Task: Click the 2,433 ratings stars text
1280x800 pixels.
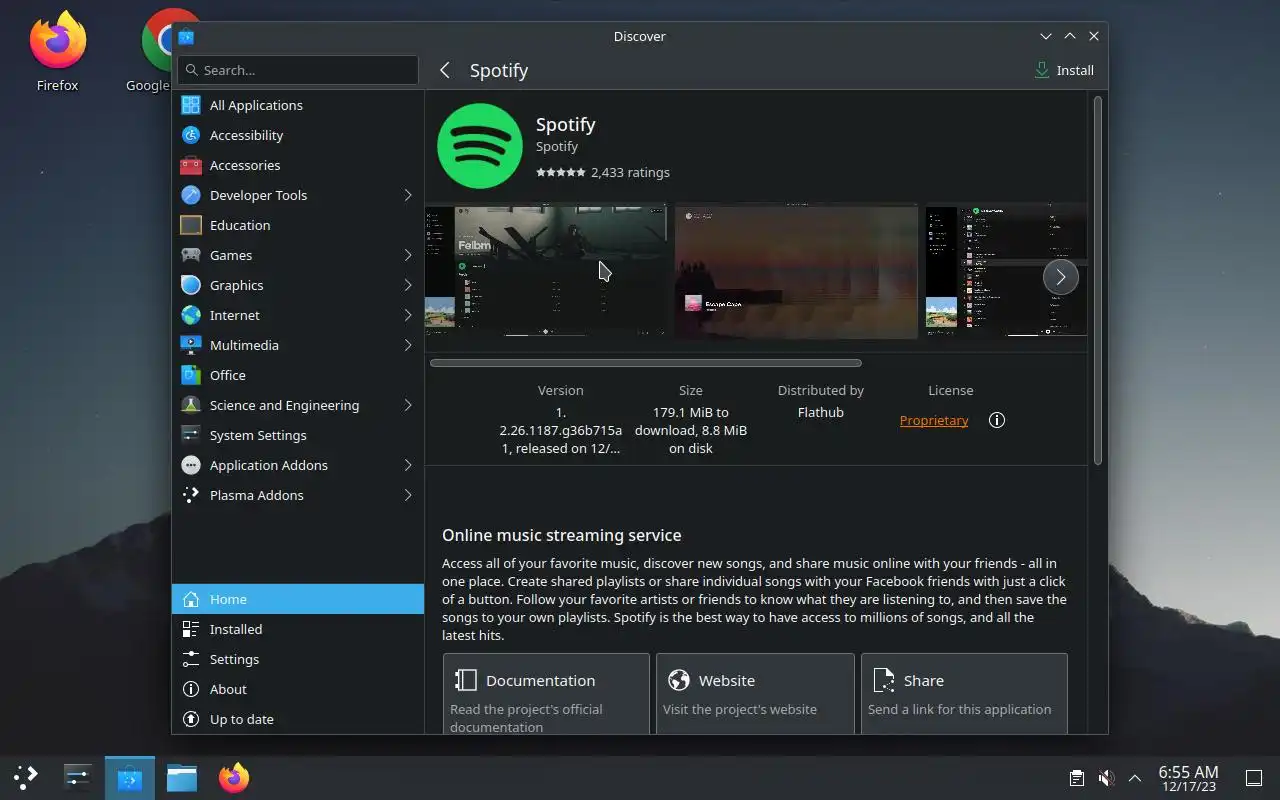Action: 603,172
